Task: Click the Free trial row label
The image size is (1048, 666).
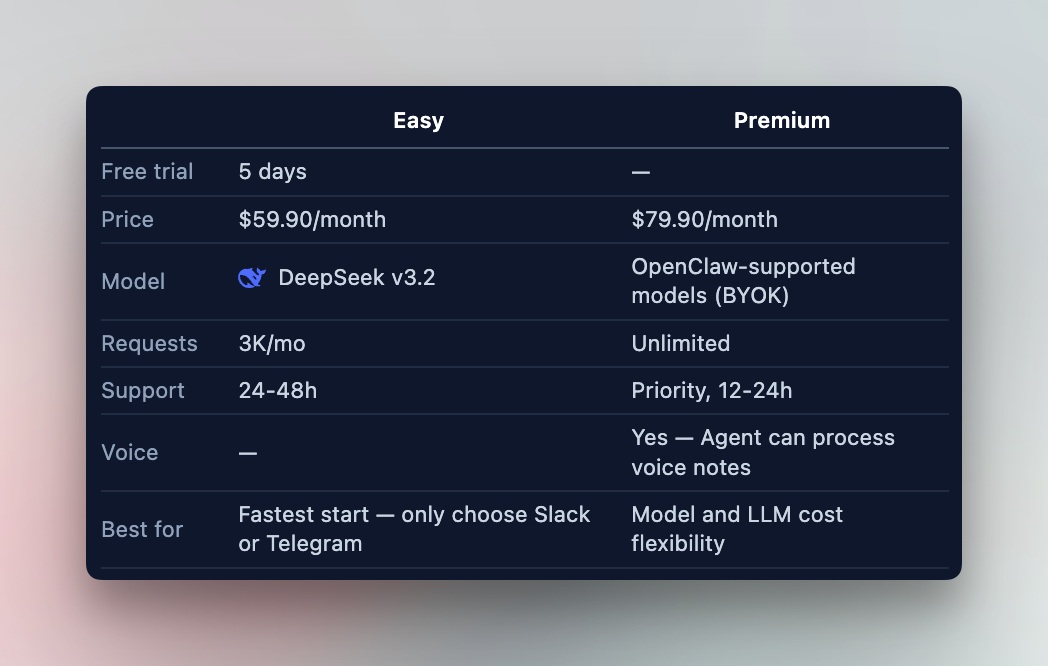Action: (147, 172)
